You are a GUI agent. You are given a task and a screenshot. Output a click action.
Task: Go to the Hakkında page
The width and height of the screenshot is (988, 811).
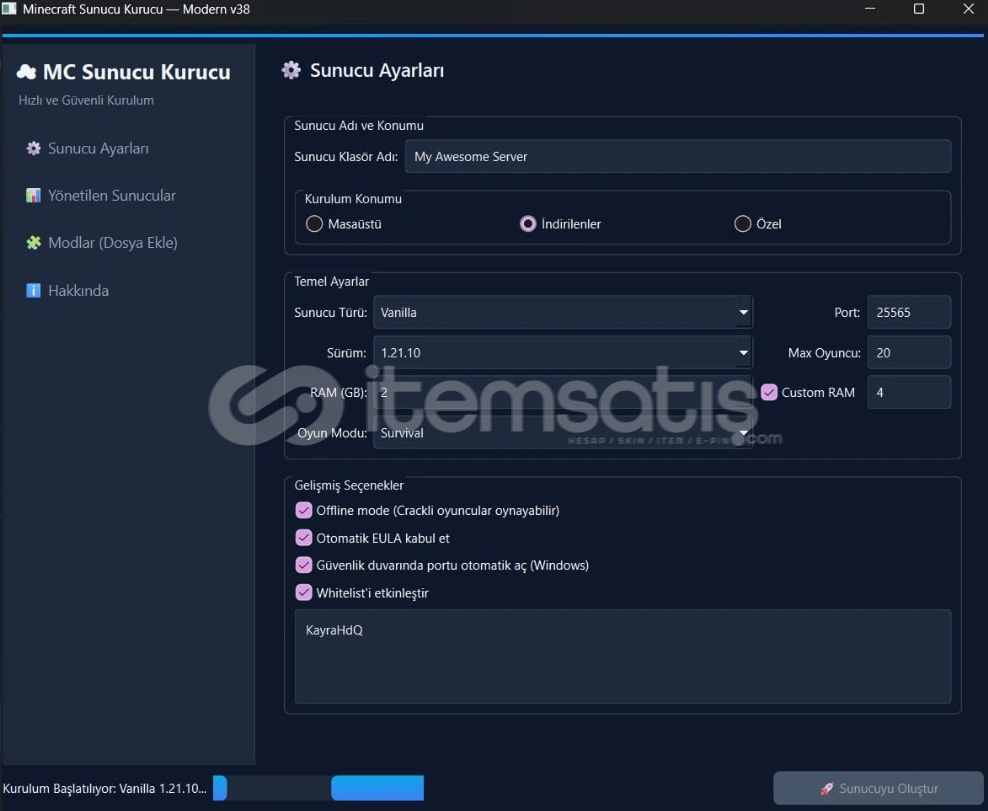click(x=78, y=291)
